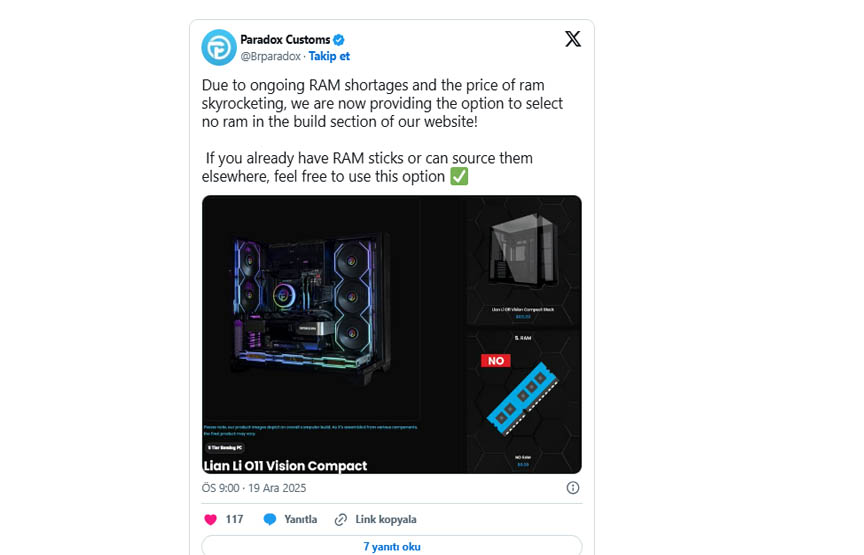864x555 pixels.
Task: Click the 117 likes count
Action: tap(234, 519)
